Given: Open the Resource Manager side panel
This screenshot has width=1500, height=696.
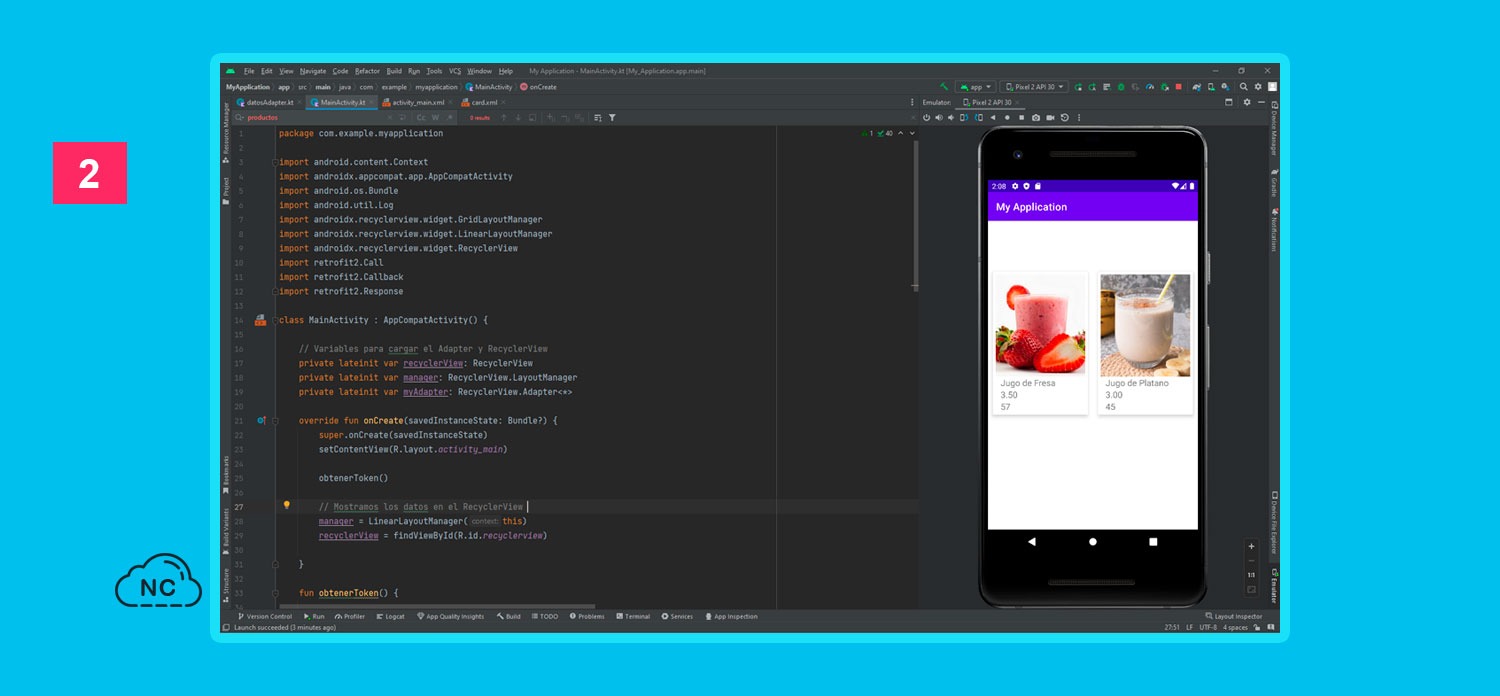Looking at the screenshot, I should [226, 131].
